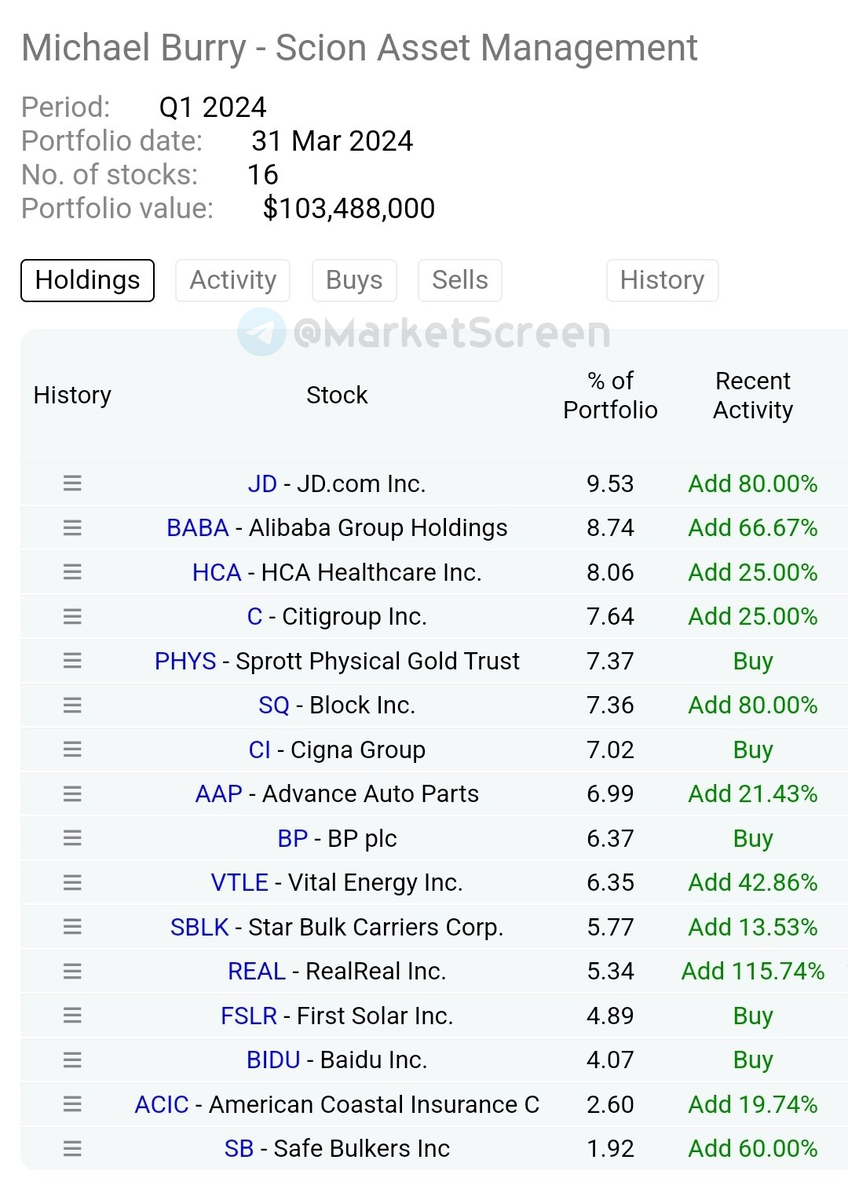Select the Buys tab
848x1200 pixels.
[354, 280]
